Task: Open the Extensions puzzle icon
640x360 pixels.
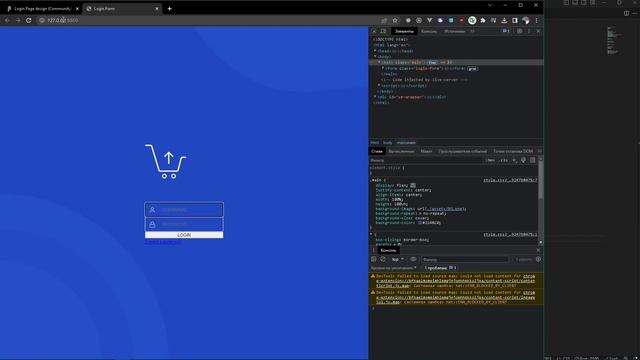Action: (483, 20)
